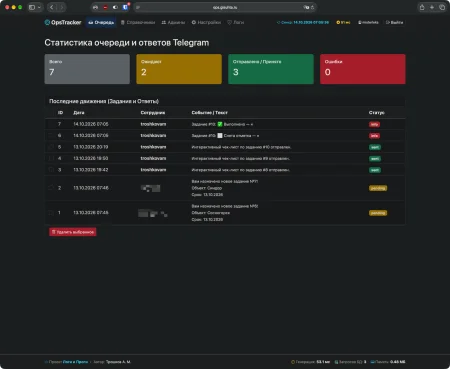Click the green sent badge in row ID 5

tap(375, 147)
